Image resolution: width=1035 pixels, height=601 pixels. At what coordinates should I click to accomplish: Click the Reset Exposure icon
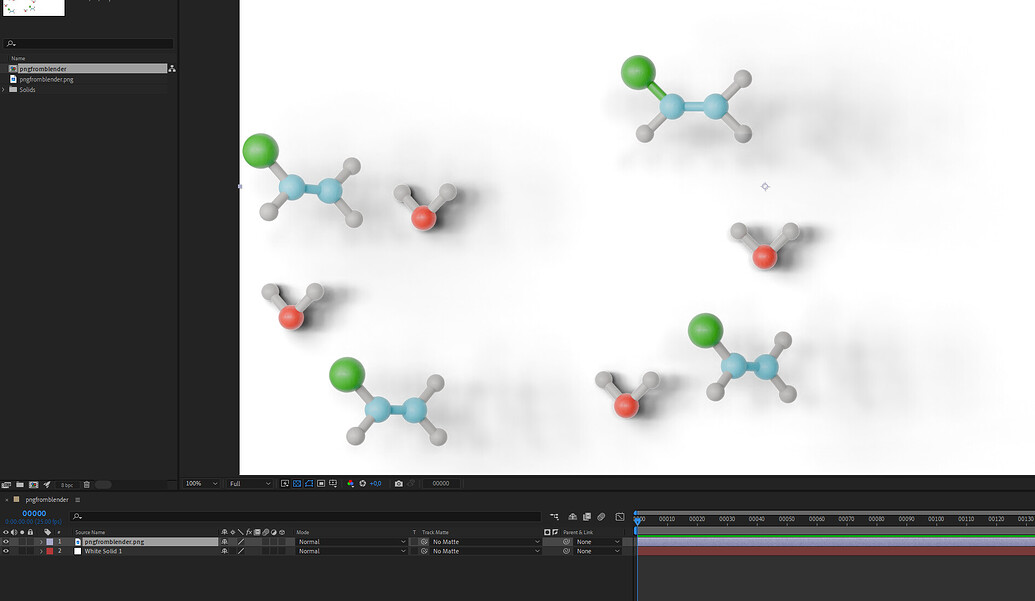362,484
